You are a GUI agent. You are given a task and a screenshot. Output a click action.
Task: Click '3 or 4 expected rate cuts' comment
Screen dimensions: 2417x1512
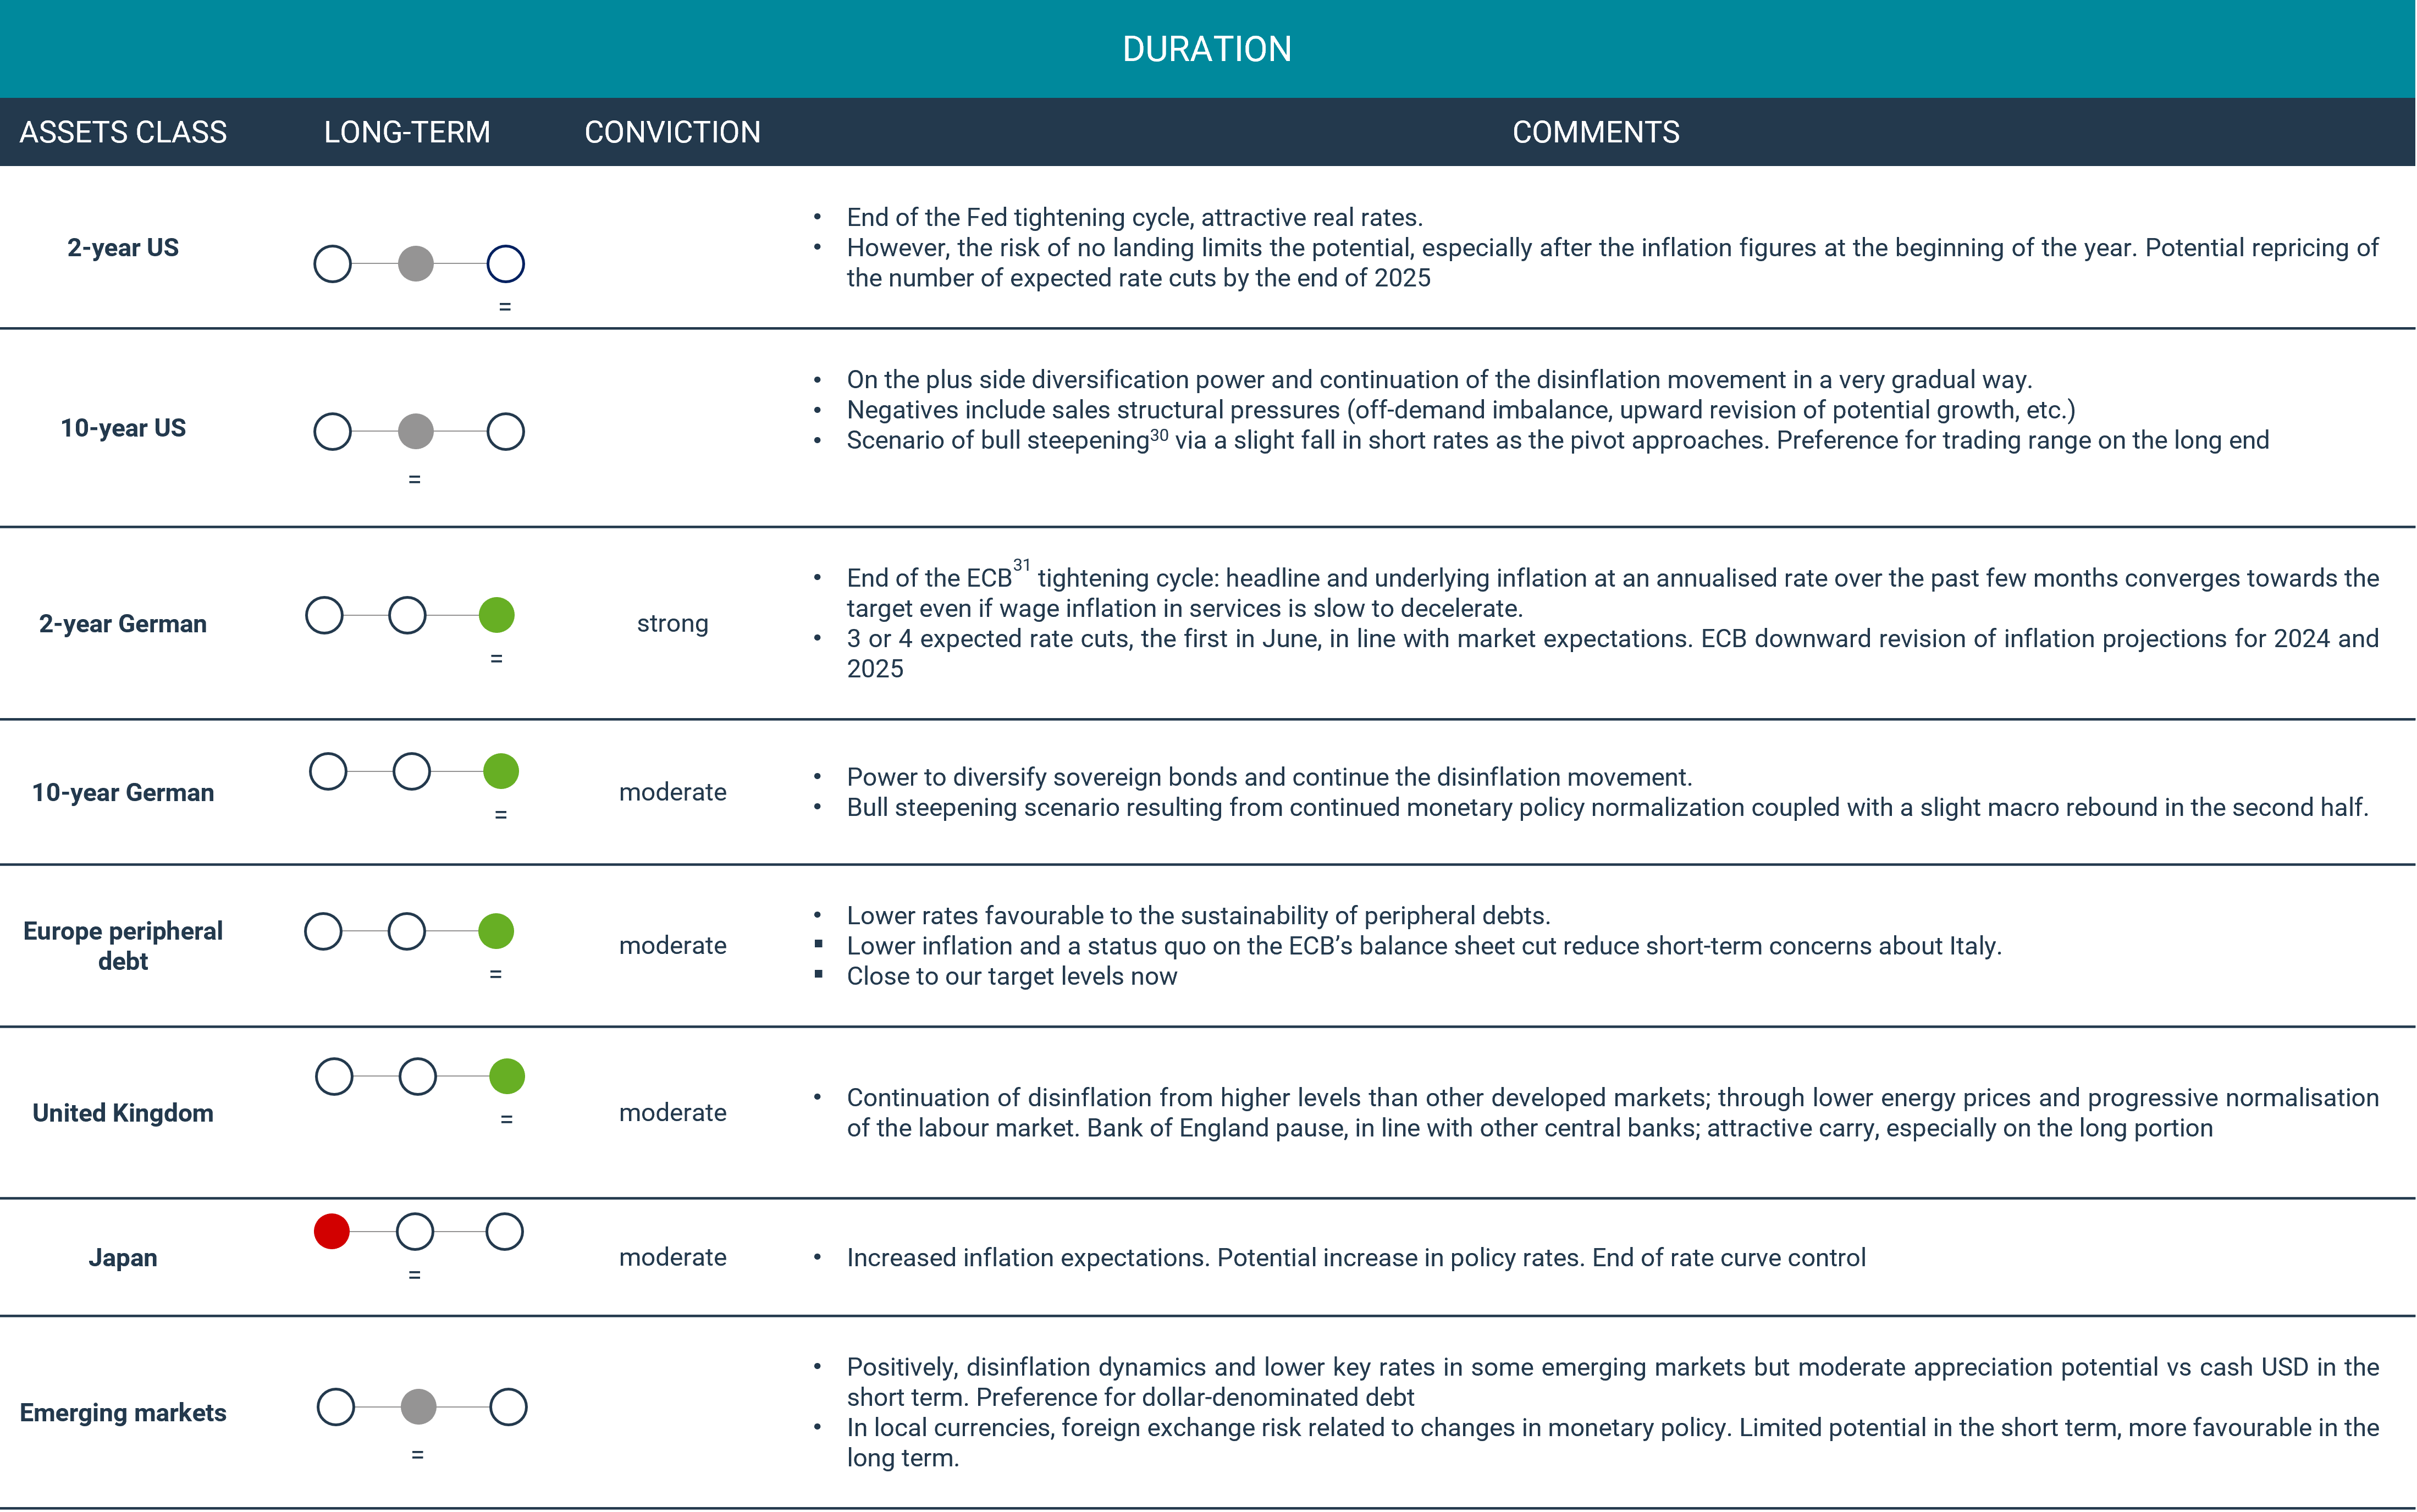tap(1612, 654)
